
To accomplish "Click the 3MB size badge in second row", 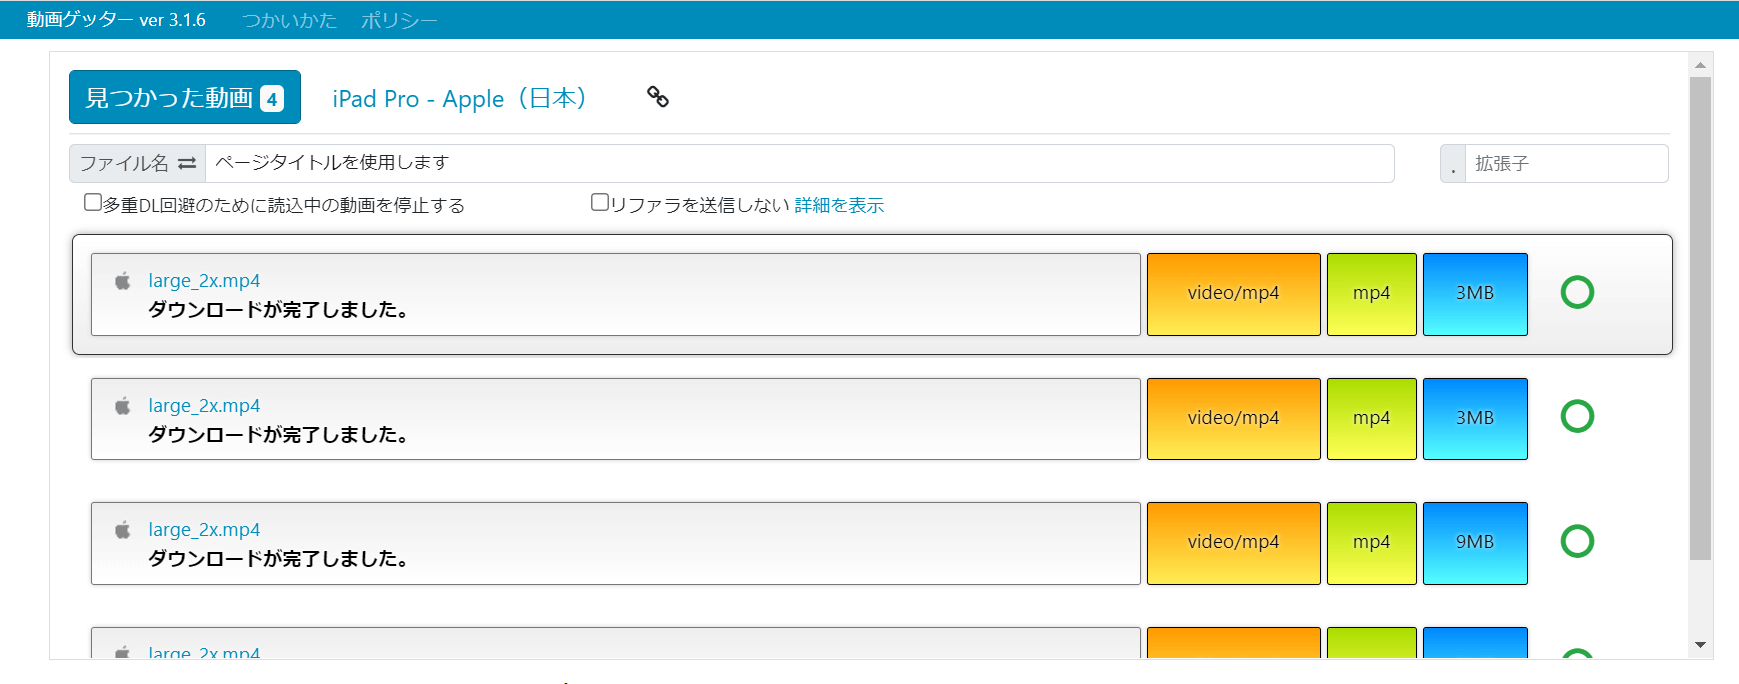I will (x=1475, y=419).
